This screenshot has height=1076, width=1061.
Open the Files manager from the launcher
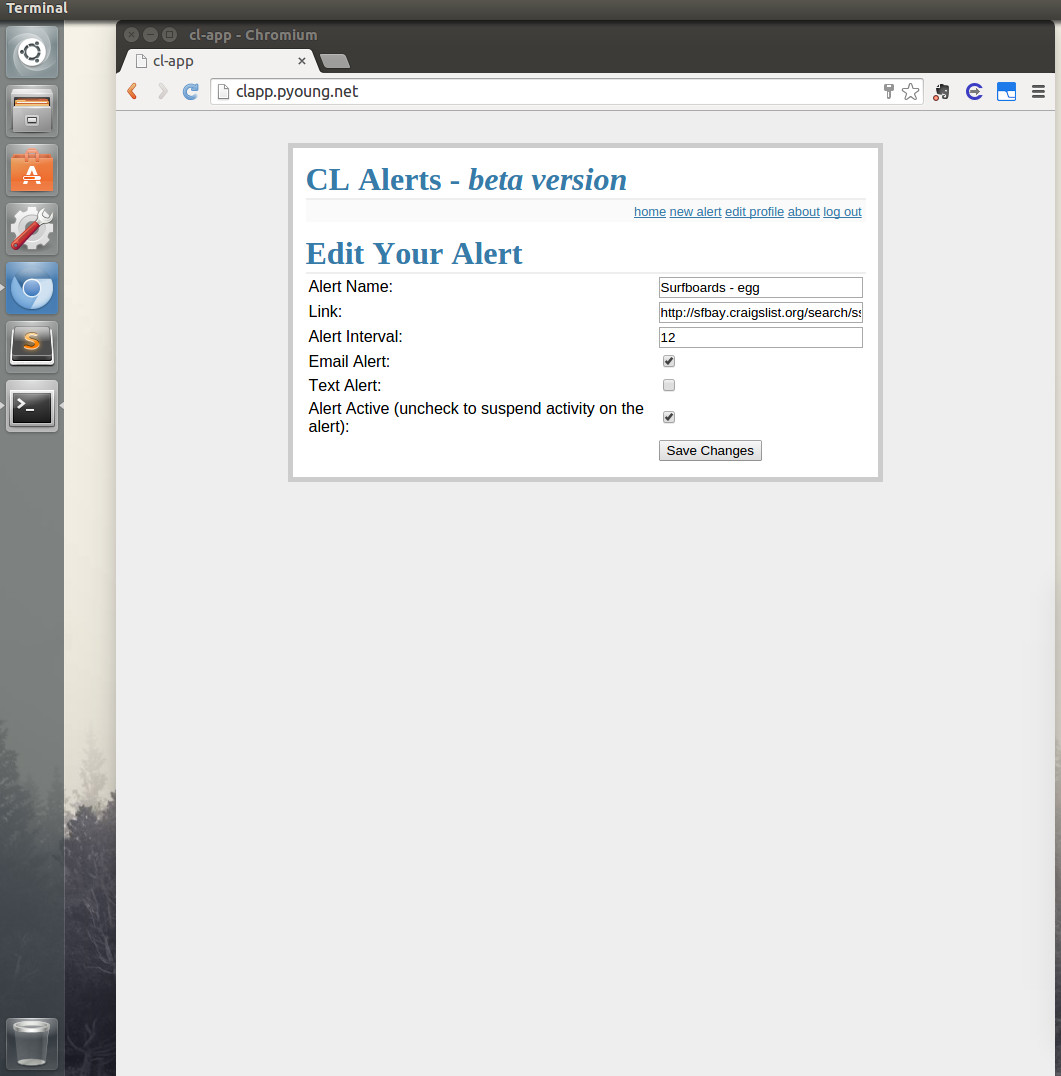click(32, 111)
